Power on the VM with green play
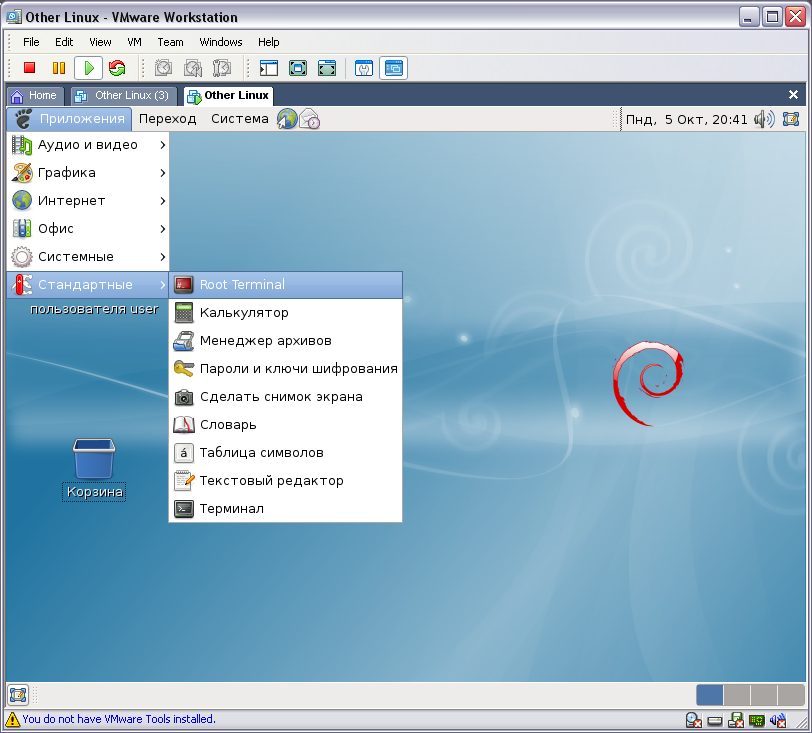 pos(89,68)
